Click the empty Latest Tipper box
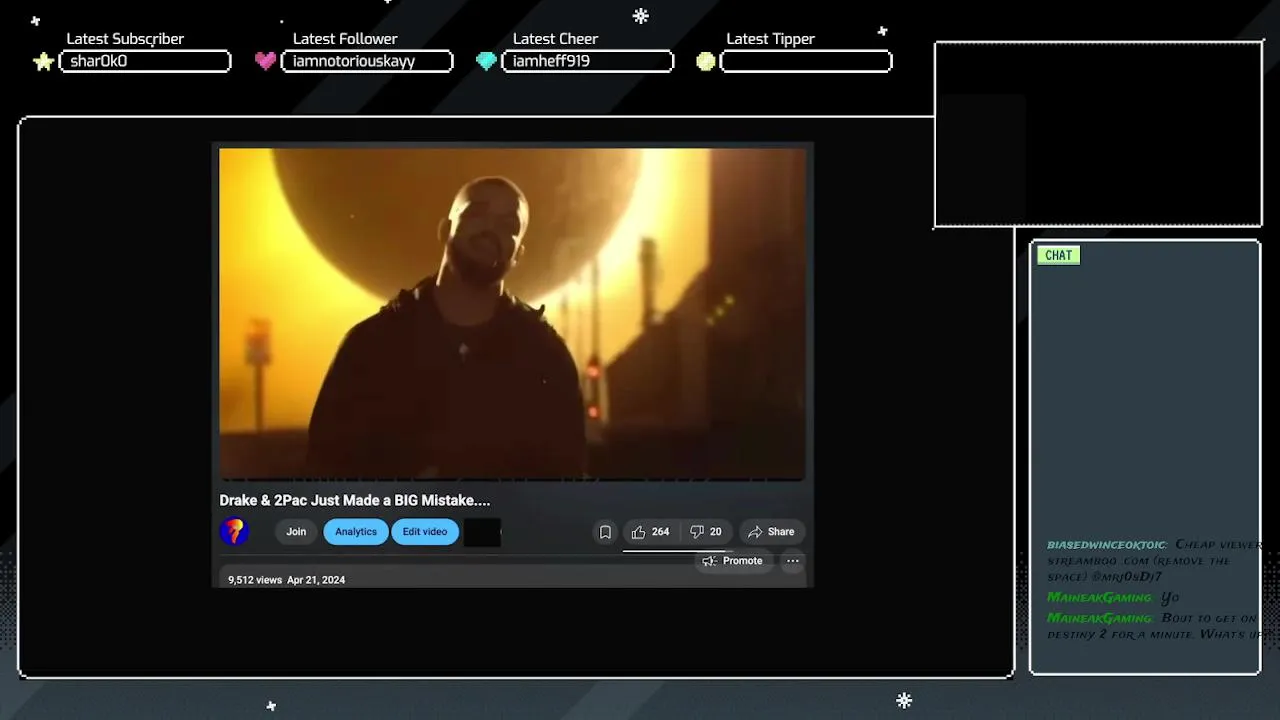 coord(806,61)
